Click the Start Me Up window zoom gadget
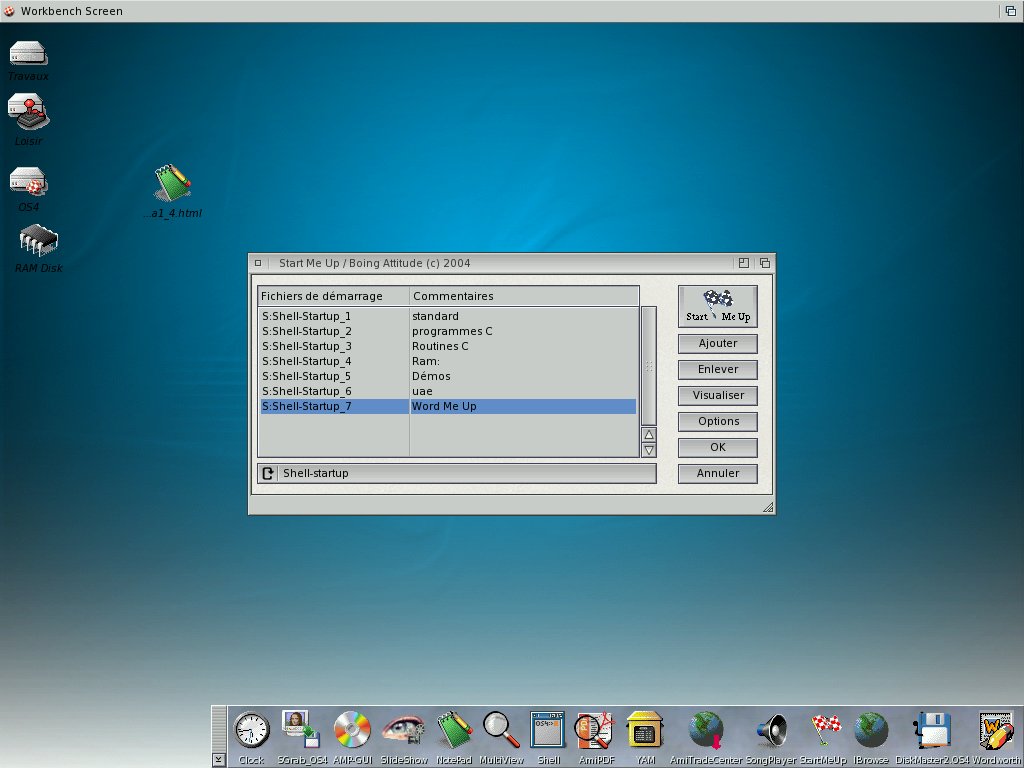 tap(744, 263)
